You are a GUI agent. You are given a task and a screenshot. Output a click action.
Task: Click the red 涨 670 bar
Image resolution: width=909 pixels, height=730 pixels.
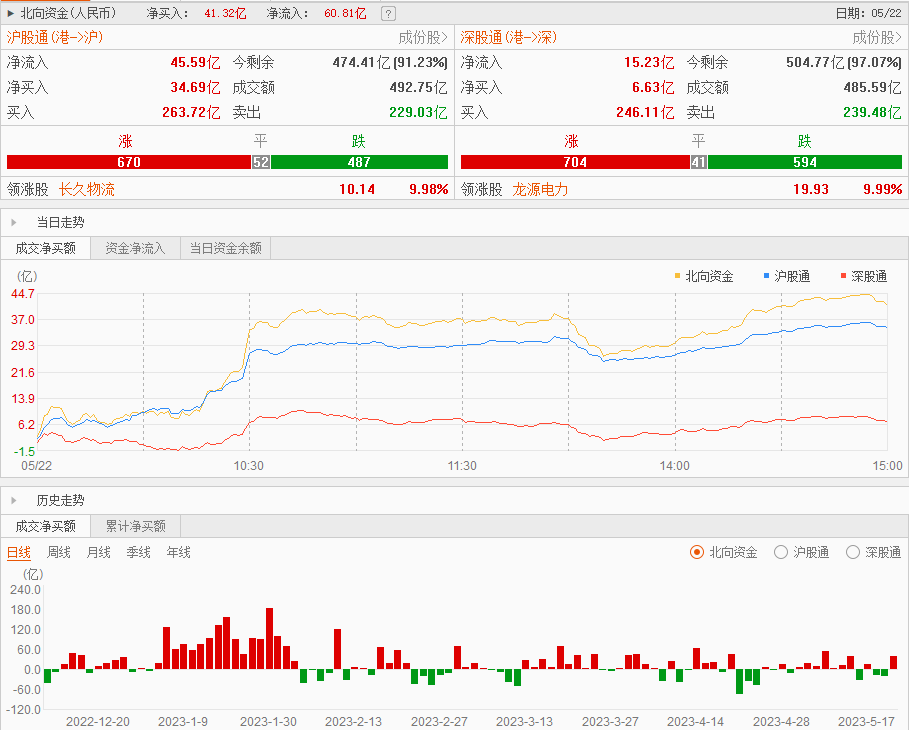128,162
